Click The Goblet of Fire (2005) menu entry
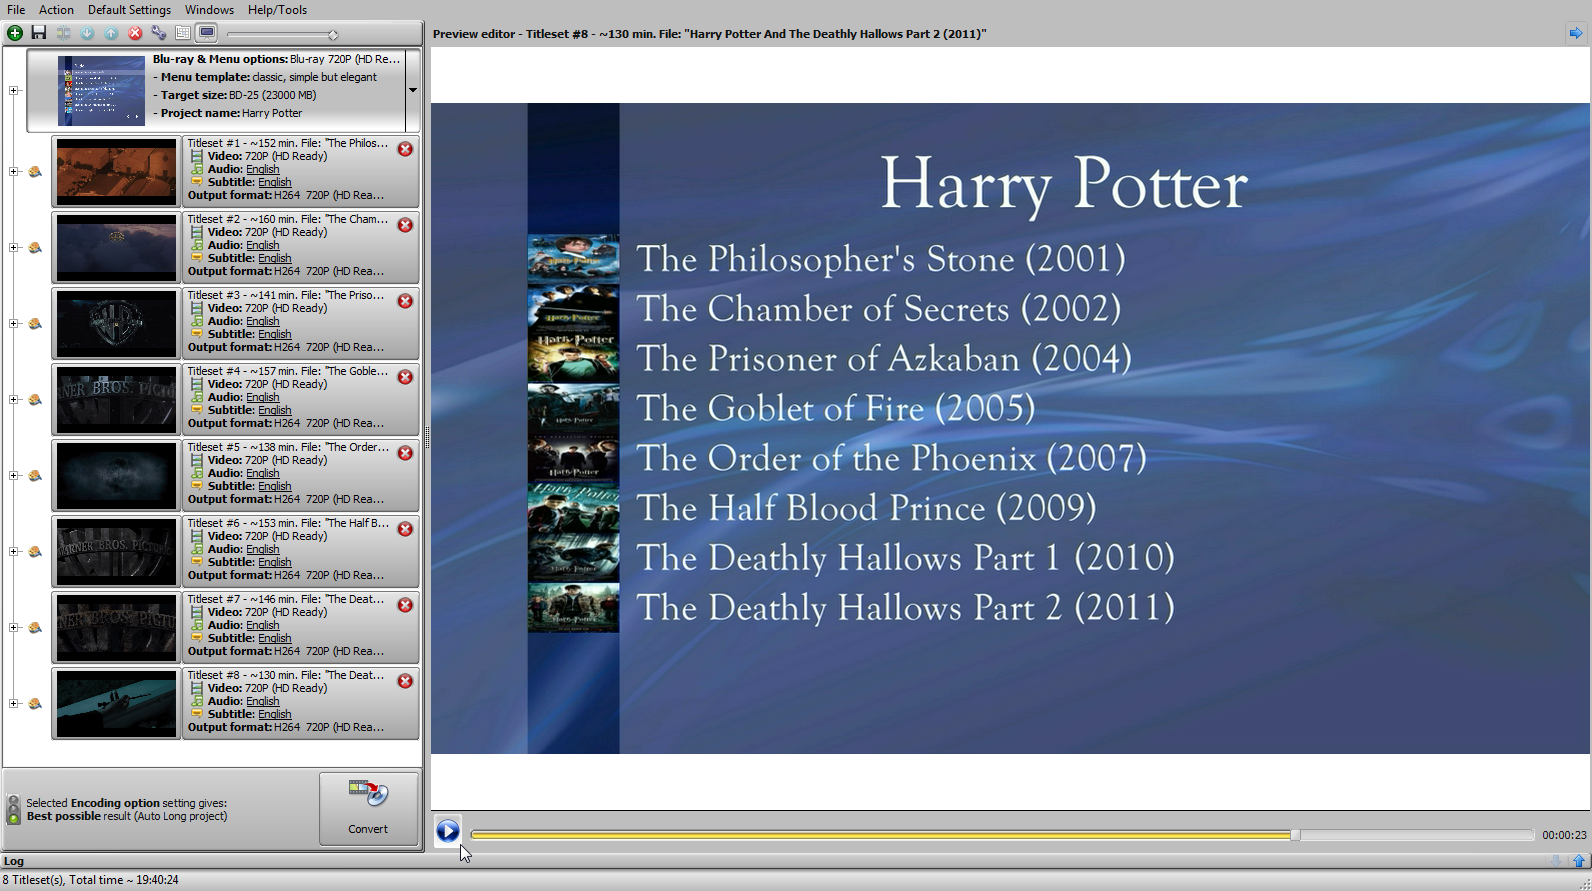Screen dimensions: 1592x891 click(x=836, y=408)
